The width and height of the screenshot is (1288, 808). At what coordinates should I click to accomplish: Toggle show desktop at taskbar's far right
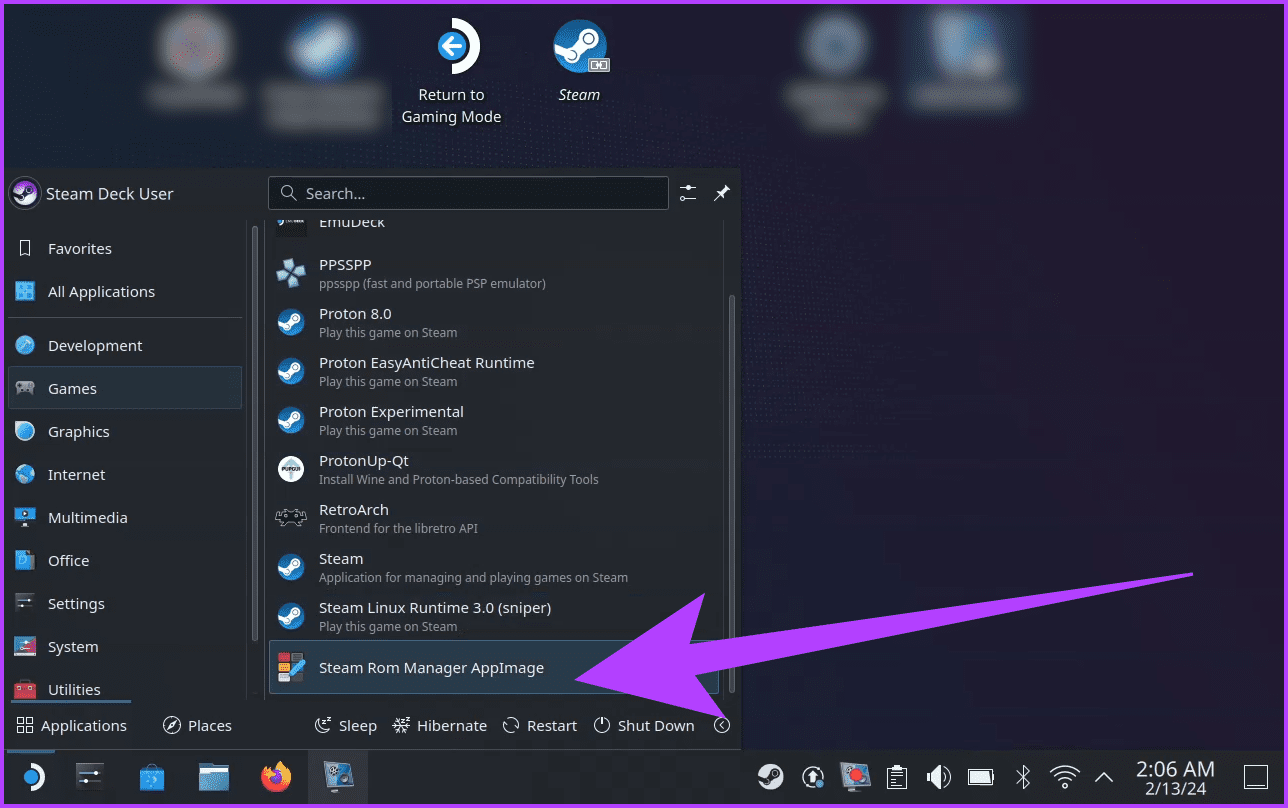1256,776
